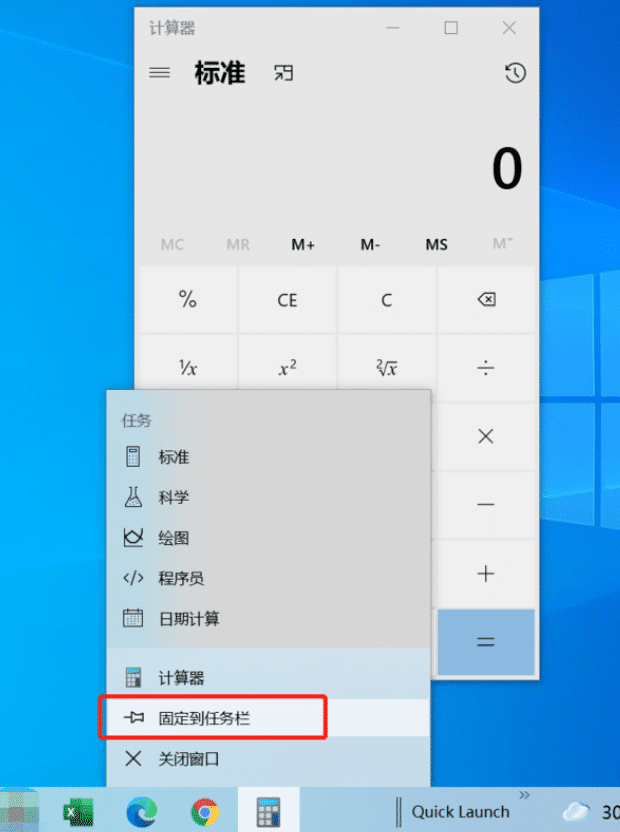Screen dimensions: 620x832
Task: Select 科学 in the jump list
Action: click(x=268, y=497)
